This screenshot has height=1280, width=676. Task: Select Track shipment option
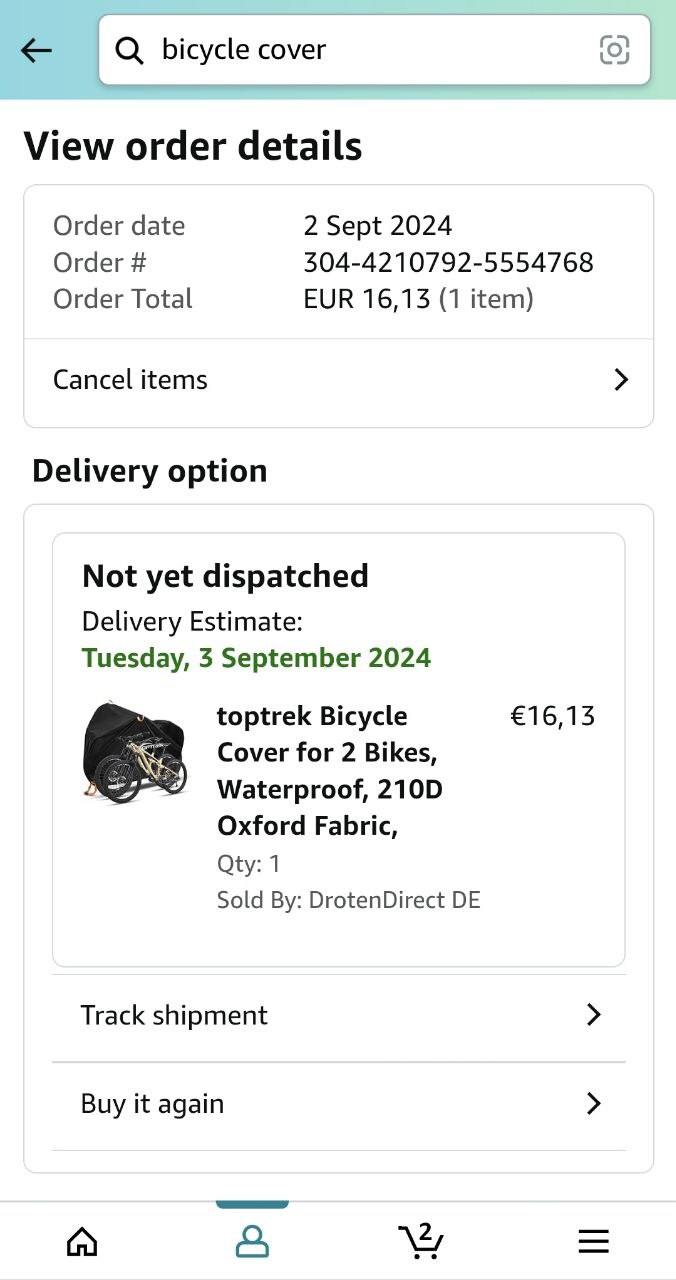click(x=174, y=1015)
